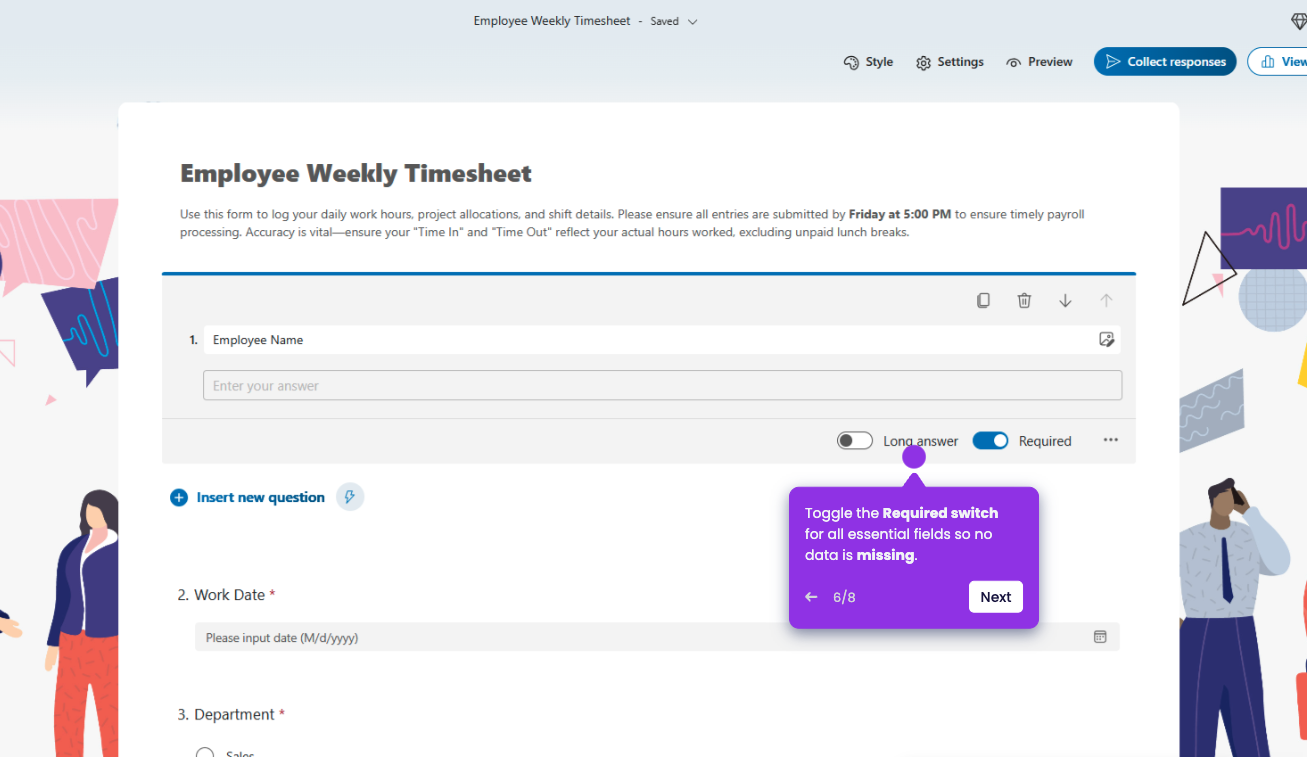This screenshot has height=757, width=1307.
Task: Insert new question
Action: [248, 497]
